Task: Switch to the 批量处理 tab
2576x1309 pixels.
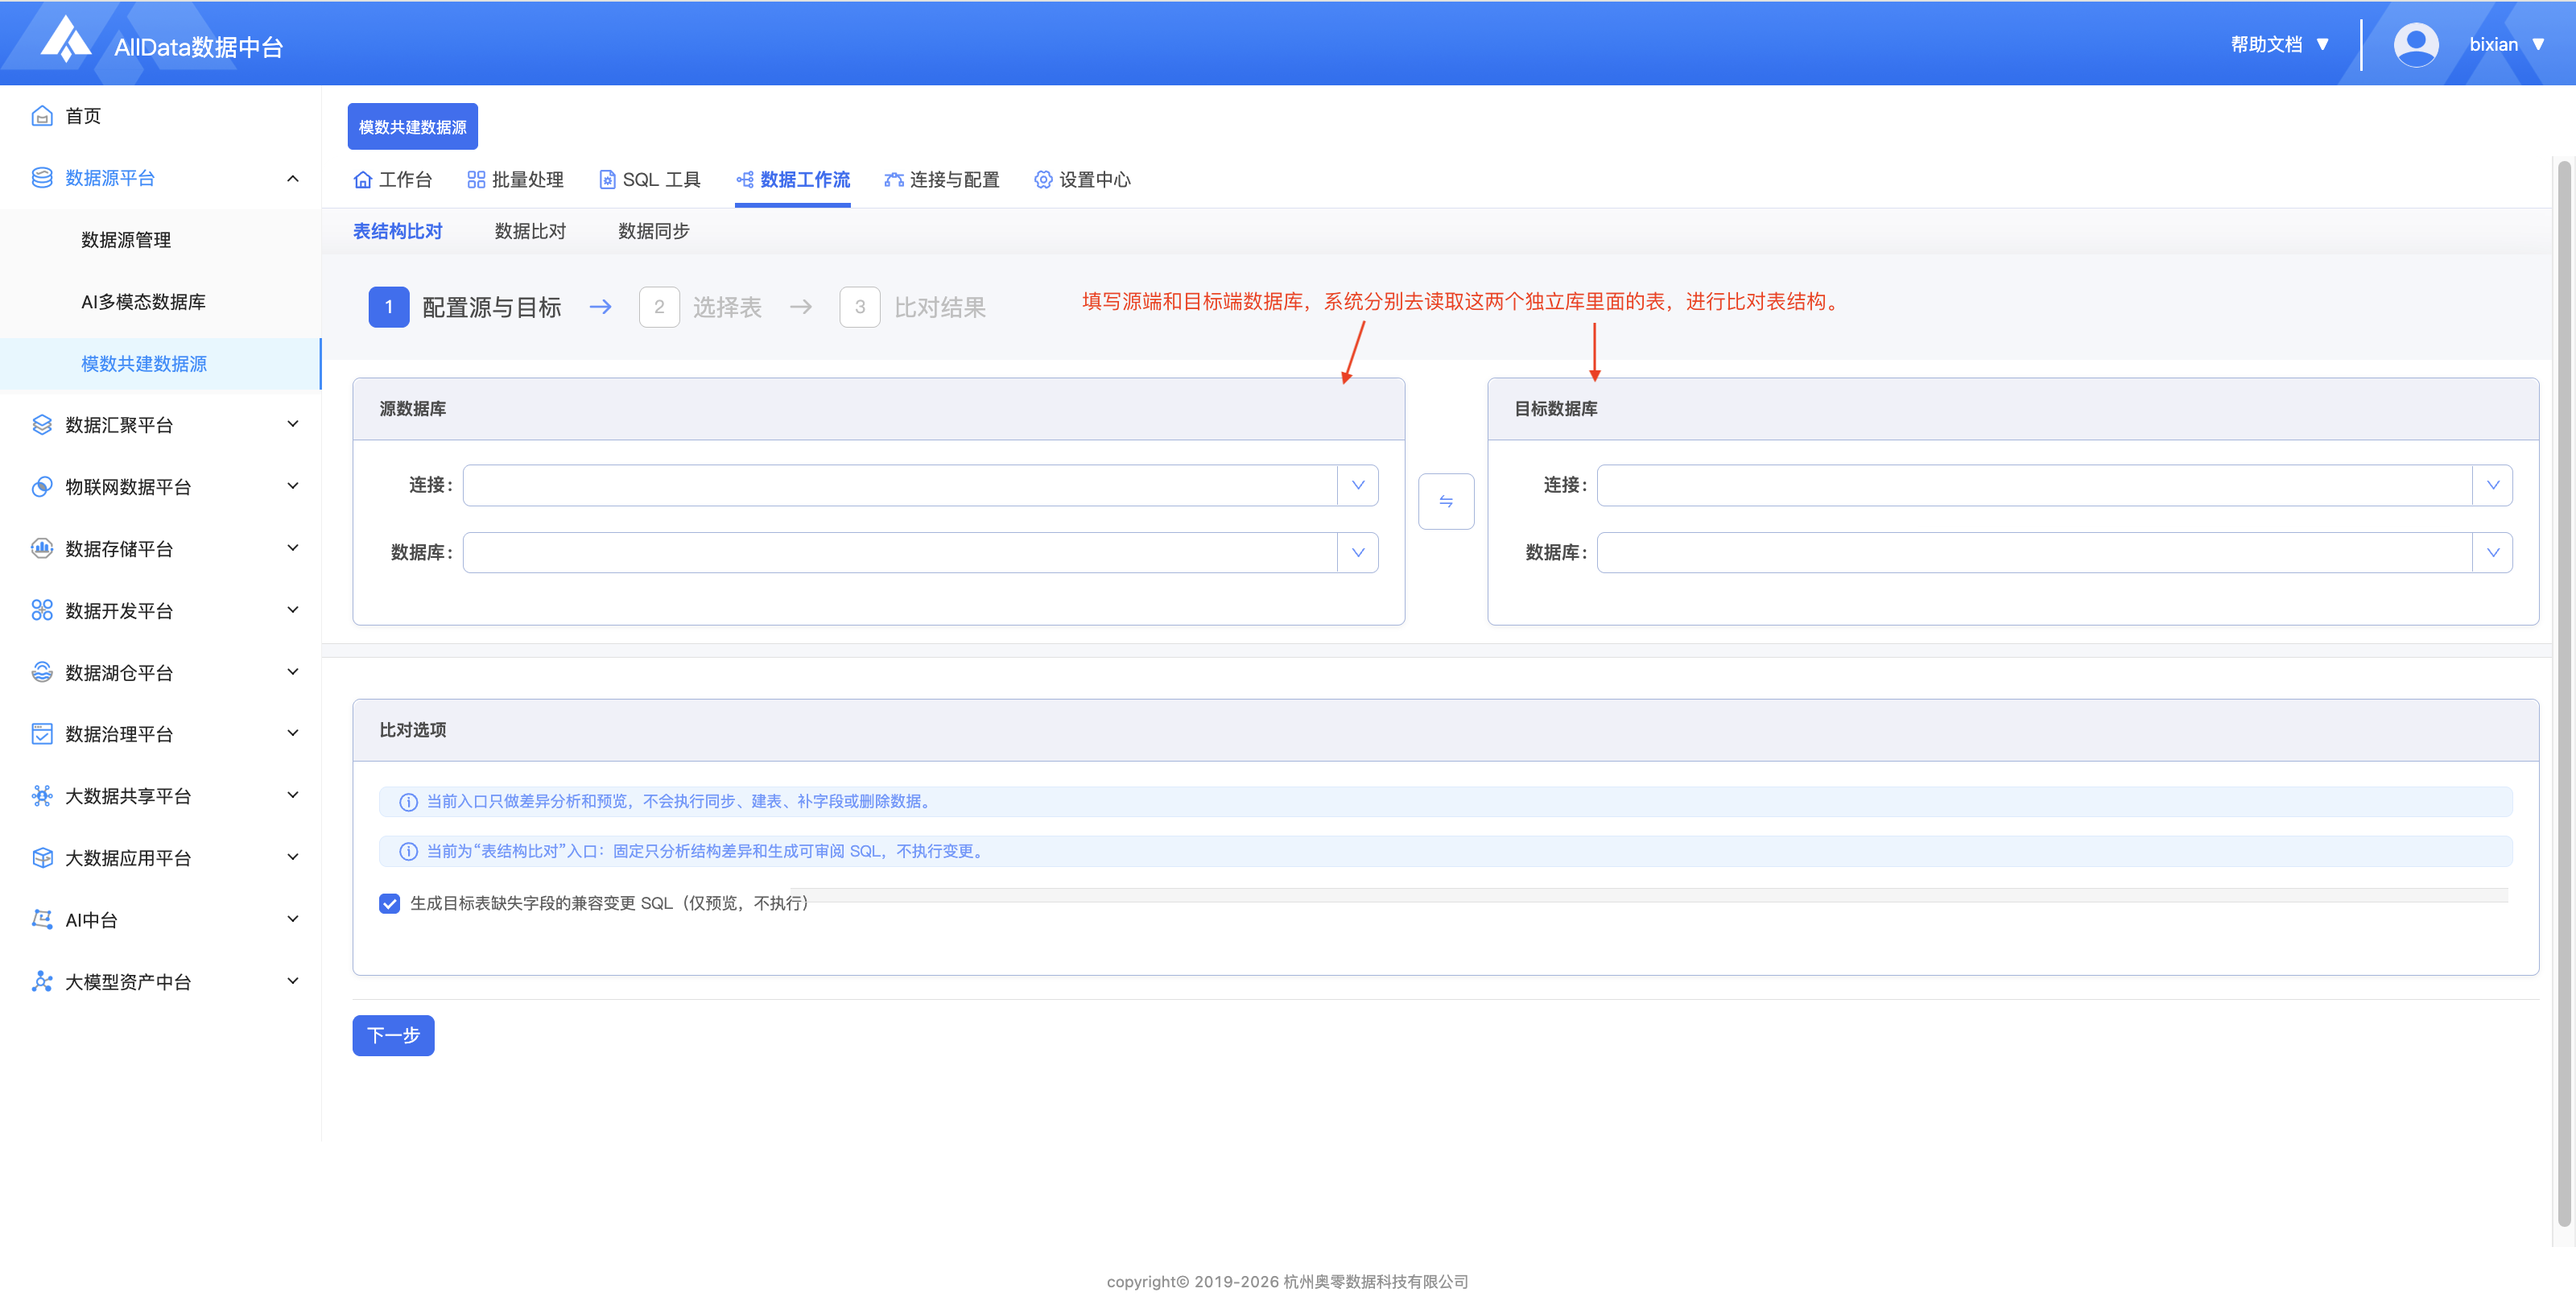Action: (x=516, y=180)
